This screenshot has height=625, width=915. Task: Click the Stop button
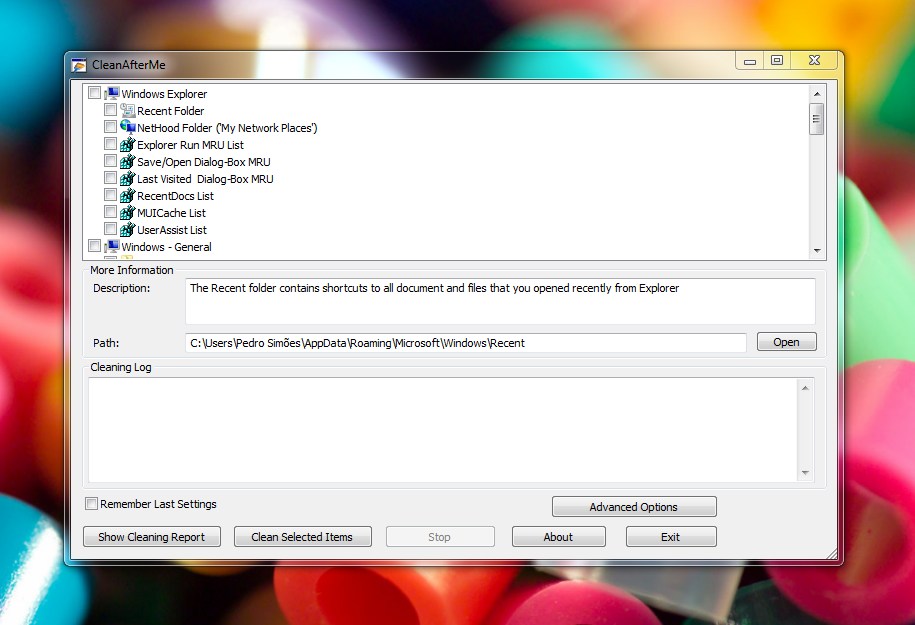[x=440, y=537]
